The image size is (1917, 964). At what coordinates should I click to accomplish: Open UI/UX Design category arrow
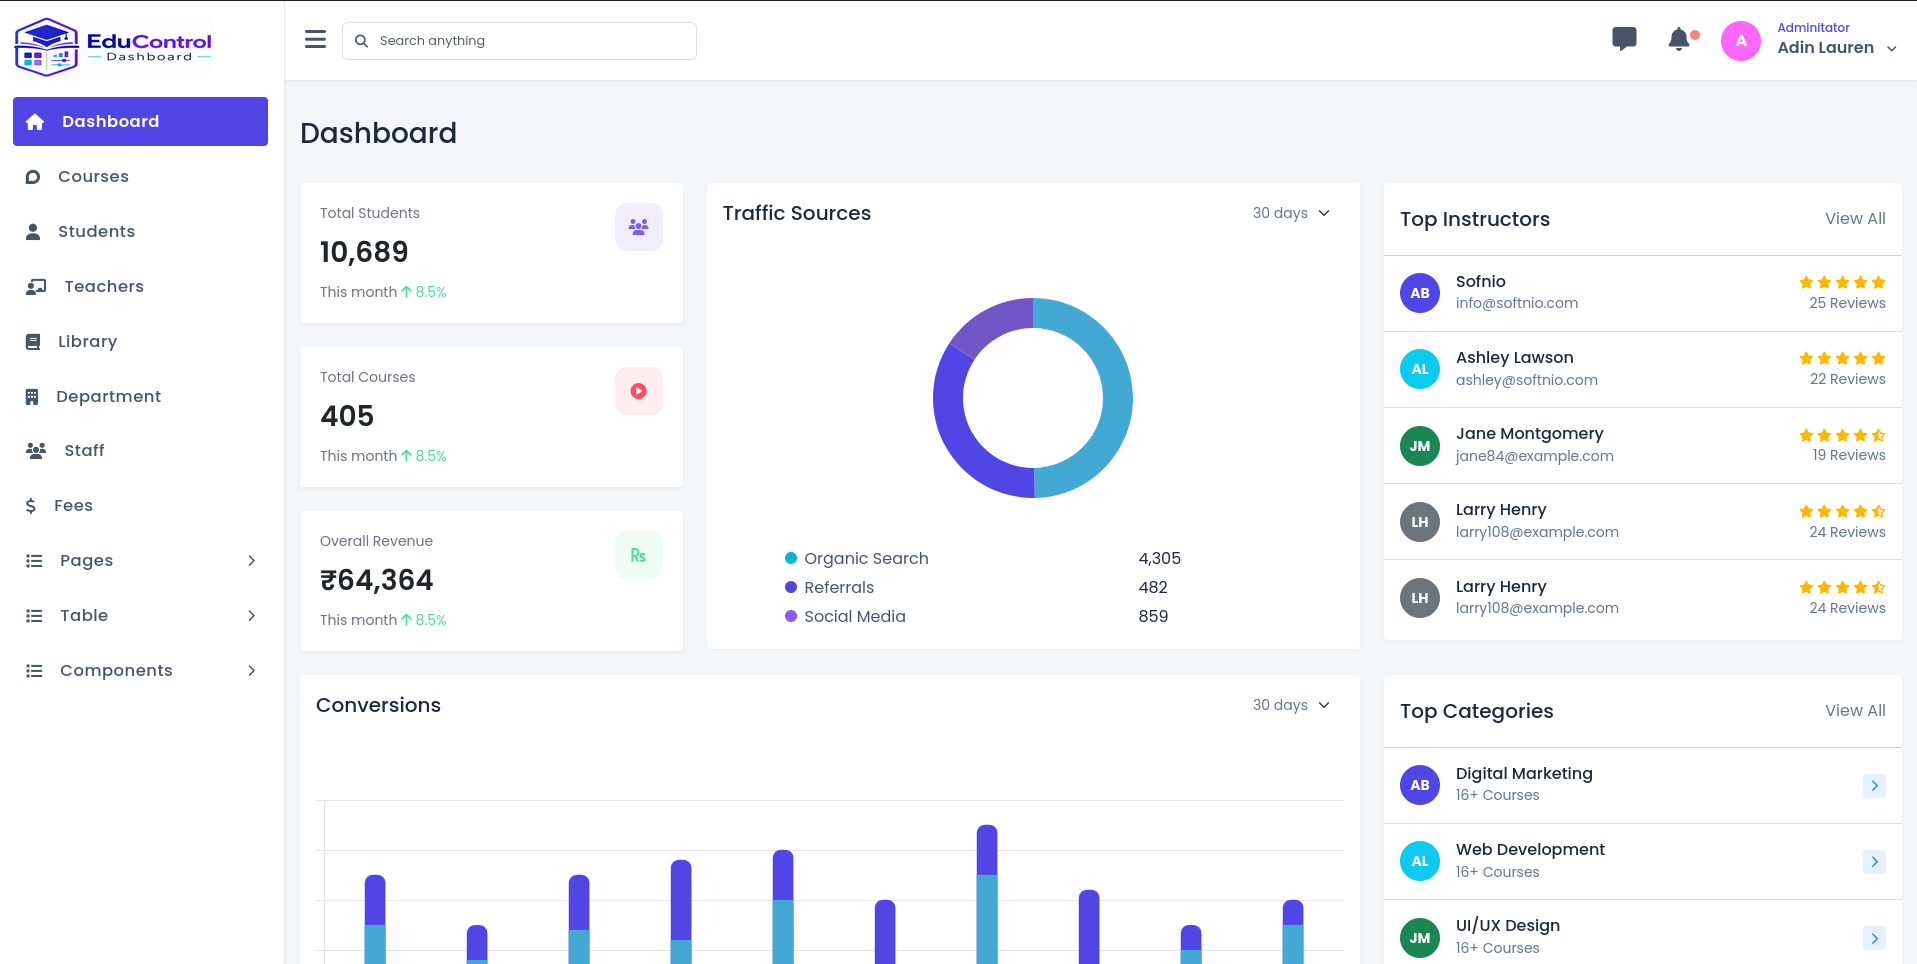[x=1874, y=938]
